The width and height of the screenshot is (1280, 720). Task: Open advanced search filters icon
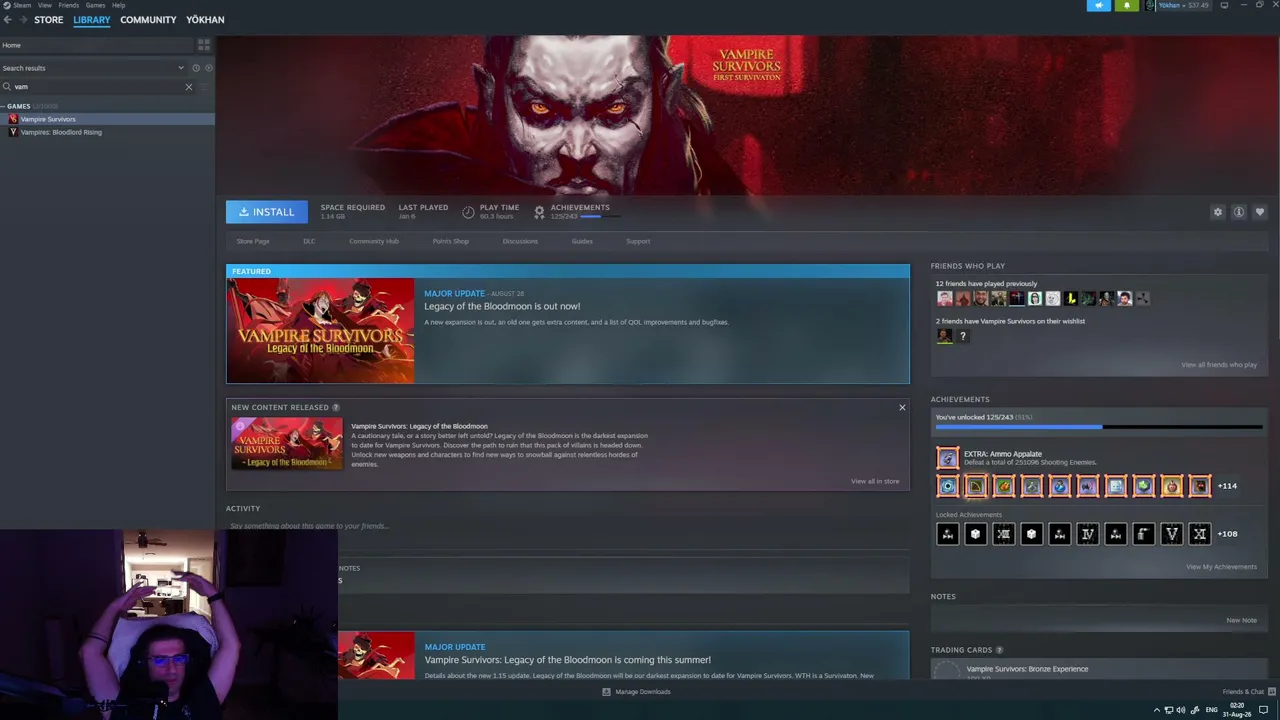[205, 87]
